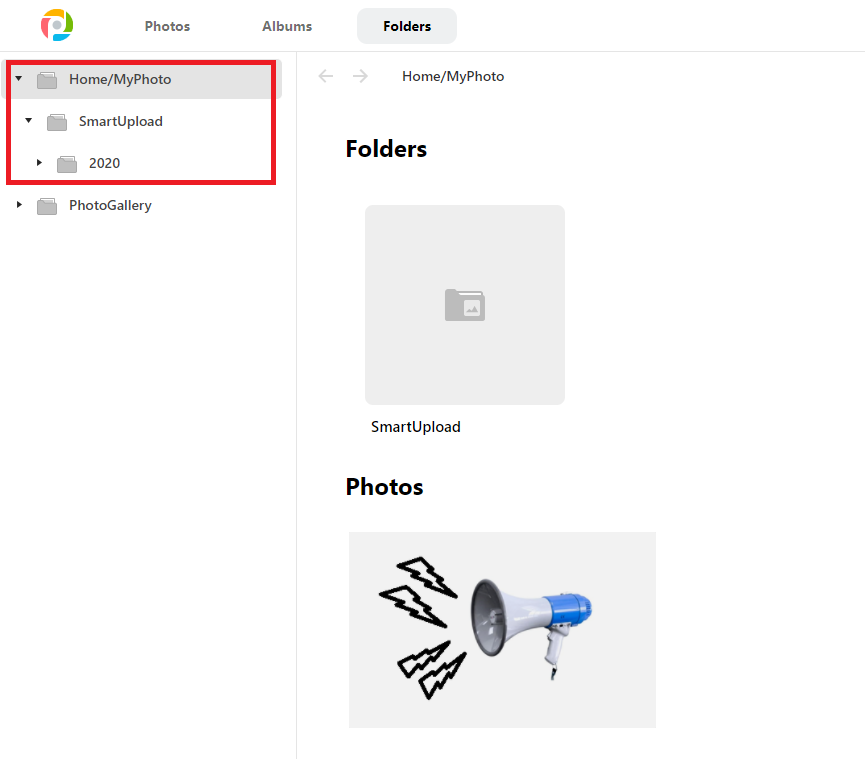This screenshot has width=865, height=759.
Task: Open the megaphone photo thumbnail
Action: [502, 629]
